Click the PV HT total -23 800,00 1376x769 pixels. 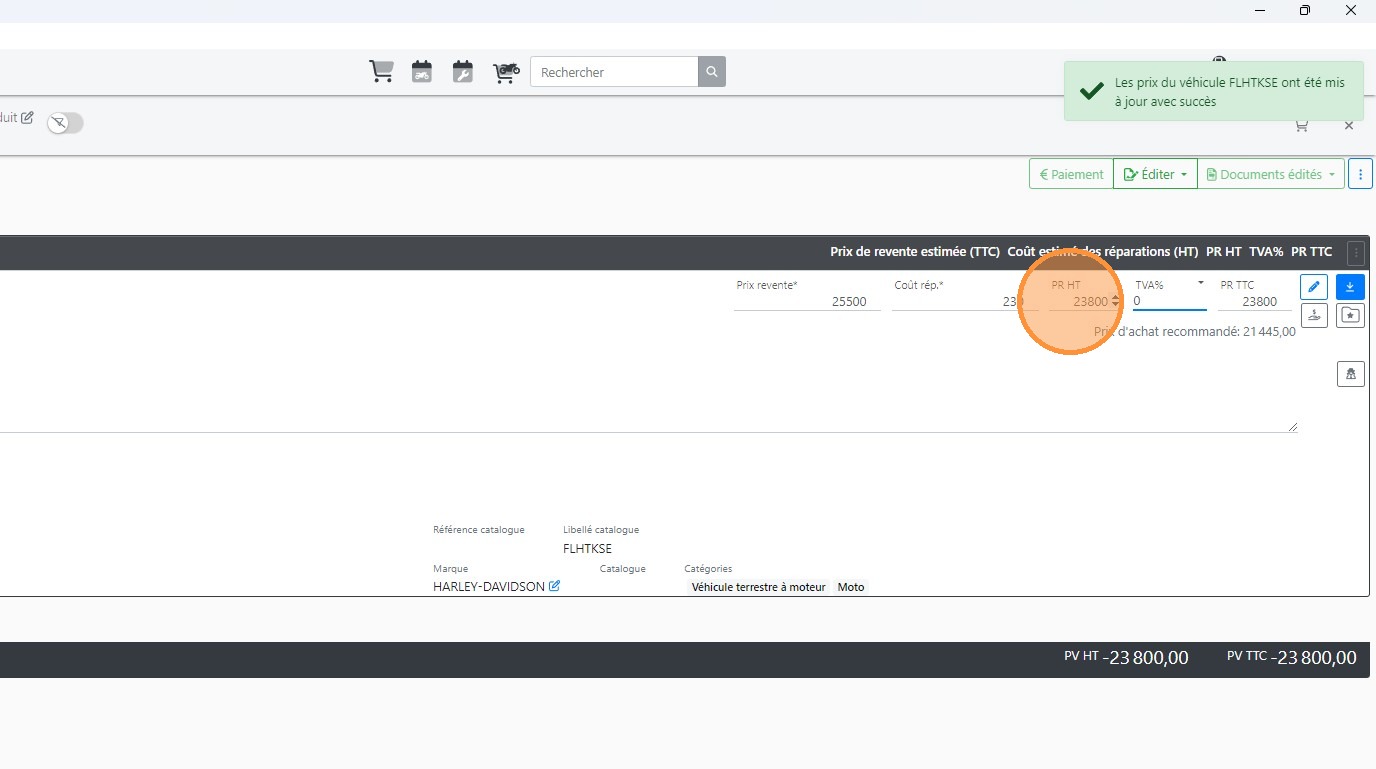click(1147, 657)
